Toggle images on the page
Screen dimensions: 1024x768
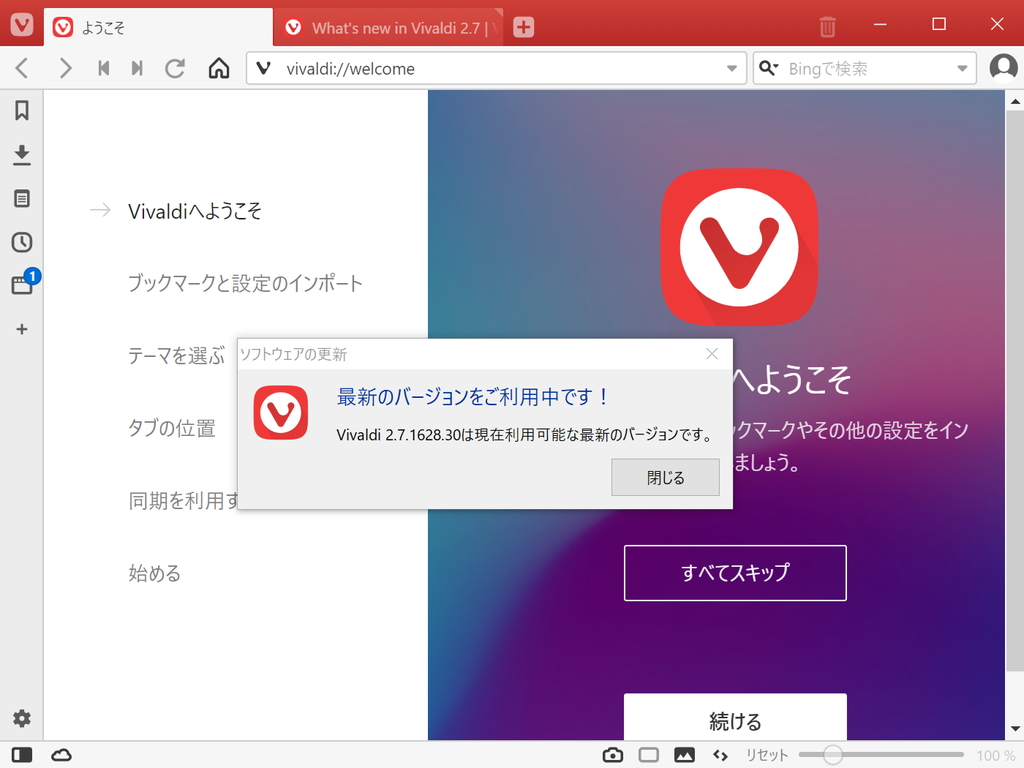coord(684,755)
